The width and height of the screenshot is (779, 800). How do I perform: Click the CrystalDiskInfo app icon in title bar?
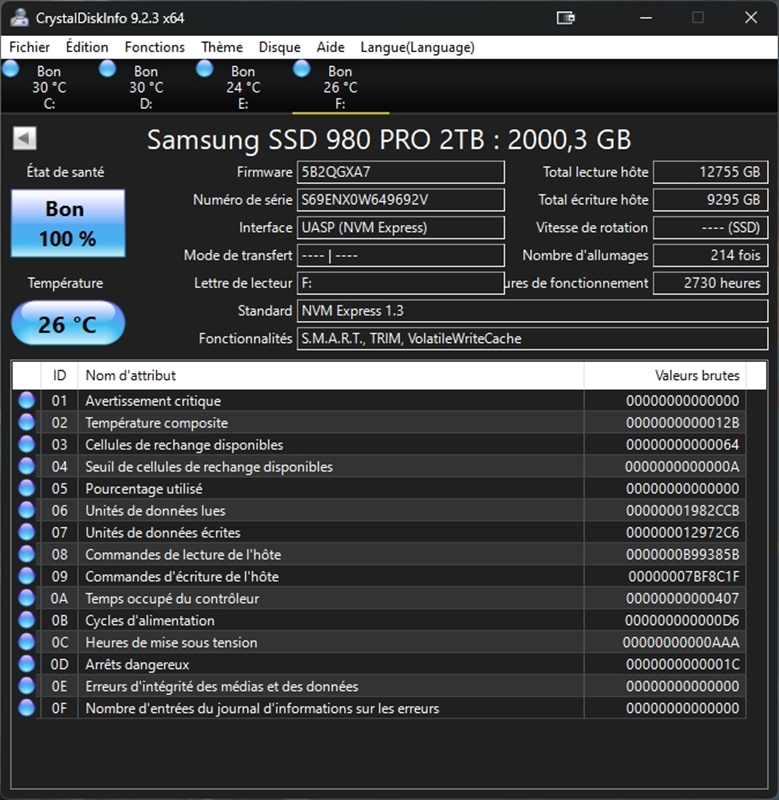click(18, 18)
